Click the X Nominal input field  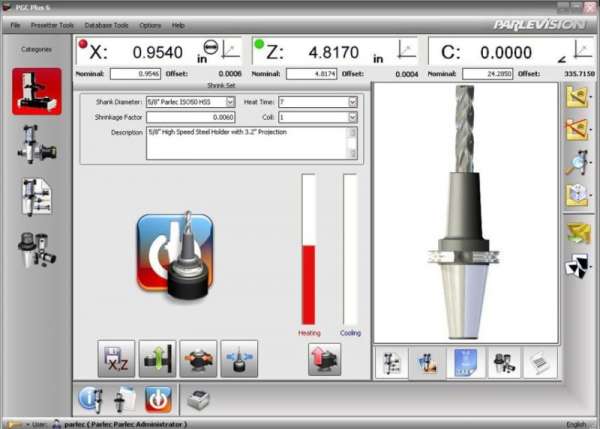(135, 74)
